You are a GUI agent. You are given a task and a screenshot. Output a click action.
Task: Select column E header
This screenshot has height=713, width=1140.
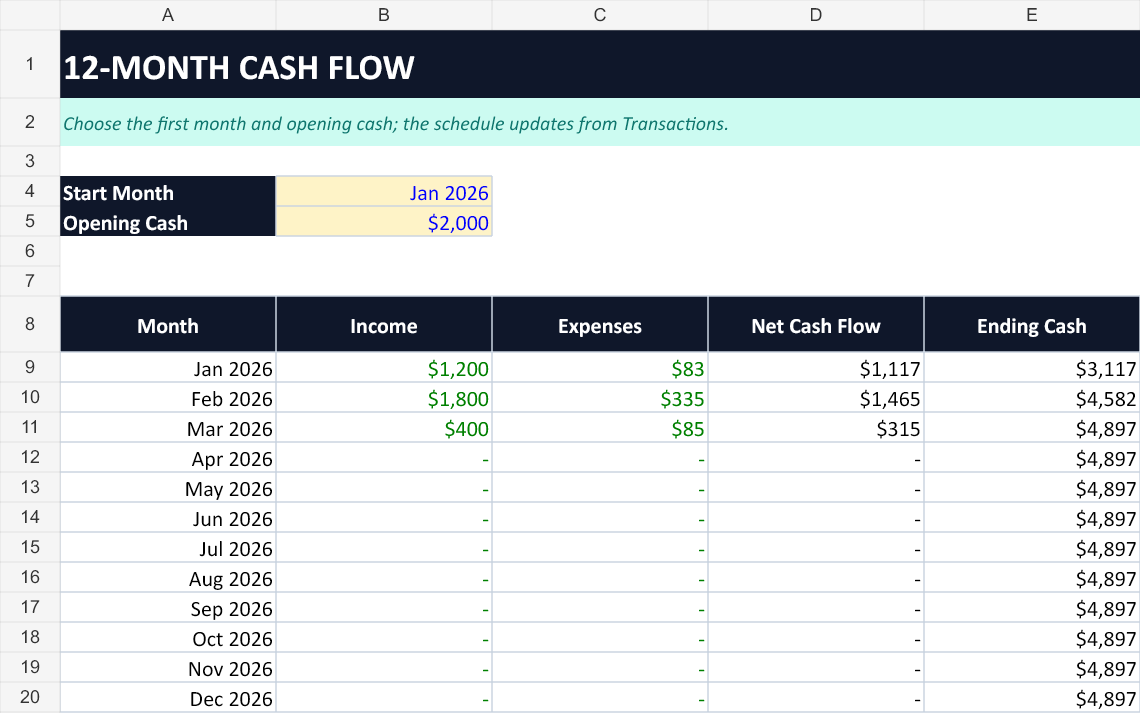click(1032, 15)
